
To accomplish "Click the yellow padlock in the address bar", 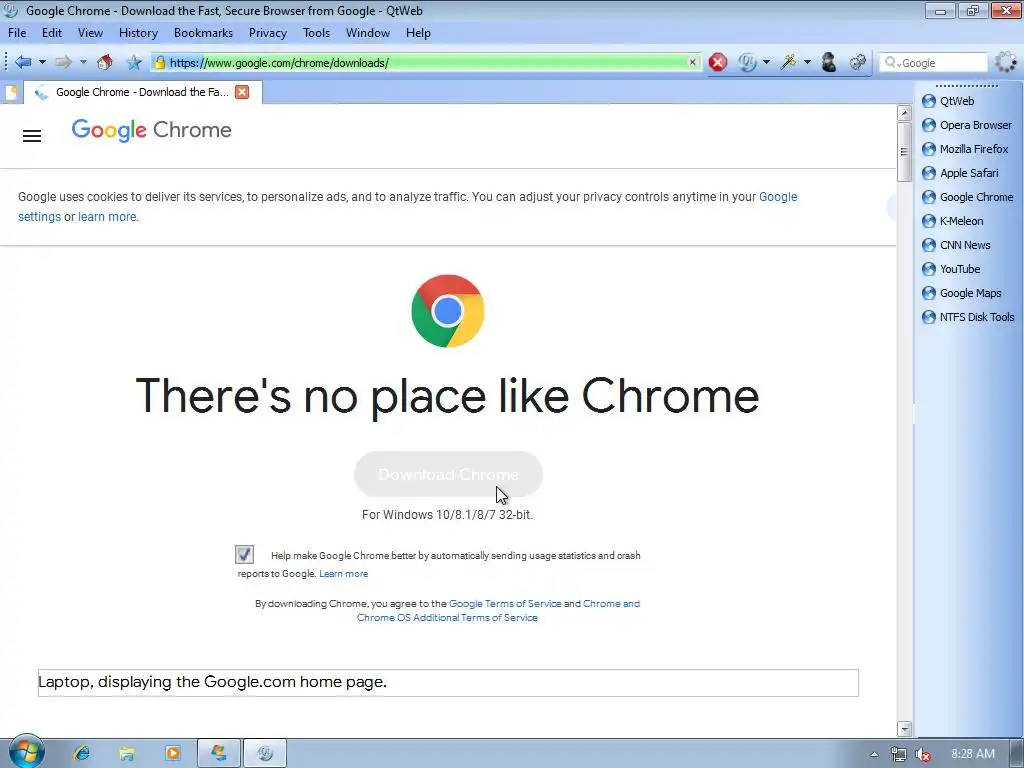I will pyautogui.click(x=160, y=63).
